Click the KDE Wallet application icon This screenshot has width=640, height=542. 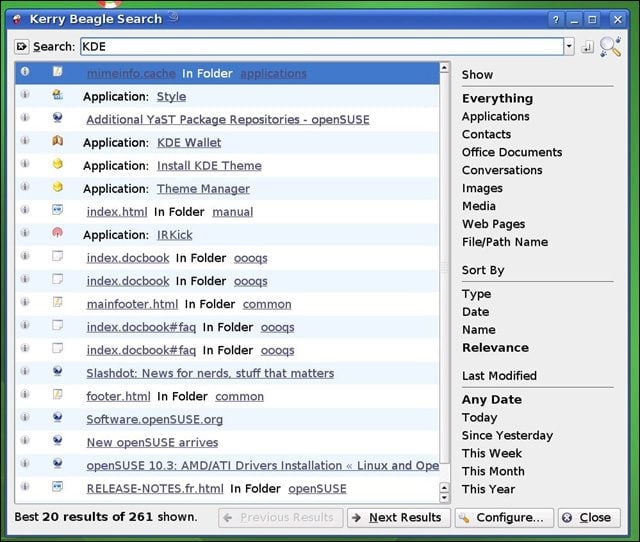pos(58,141)
